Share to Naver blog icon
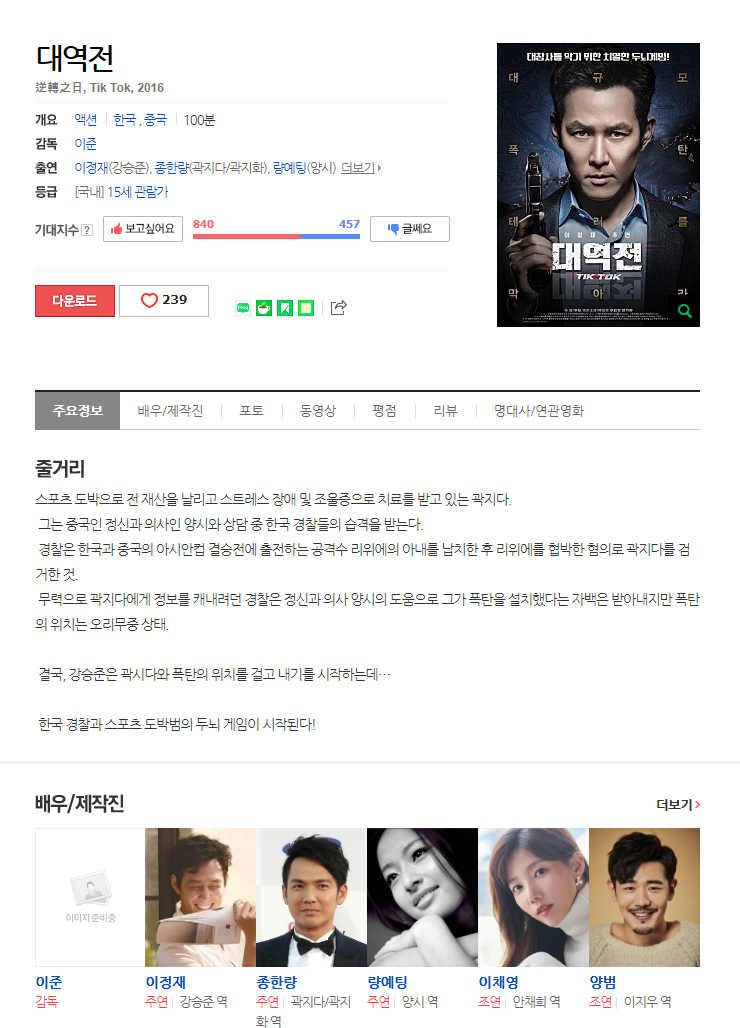740x1028 pixels. [243, 307]
